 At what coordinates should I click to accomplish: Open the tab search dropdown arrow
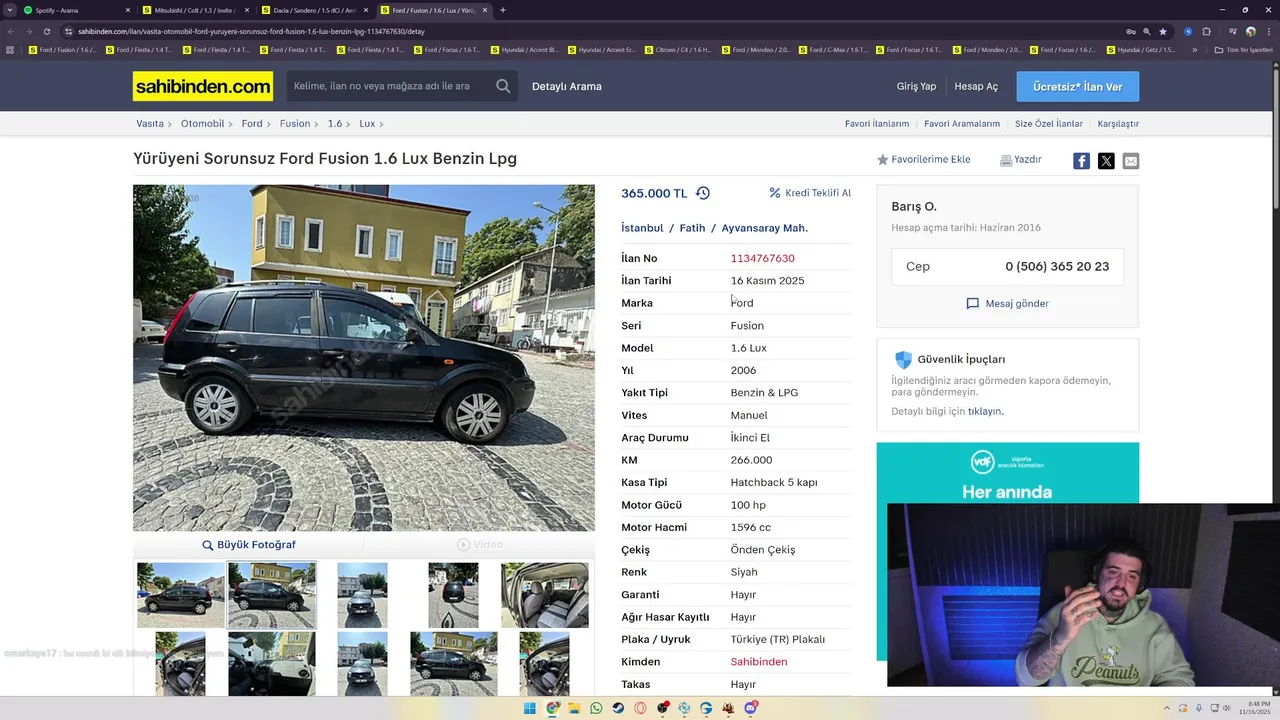(11, 10)
